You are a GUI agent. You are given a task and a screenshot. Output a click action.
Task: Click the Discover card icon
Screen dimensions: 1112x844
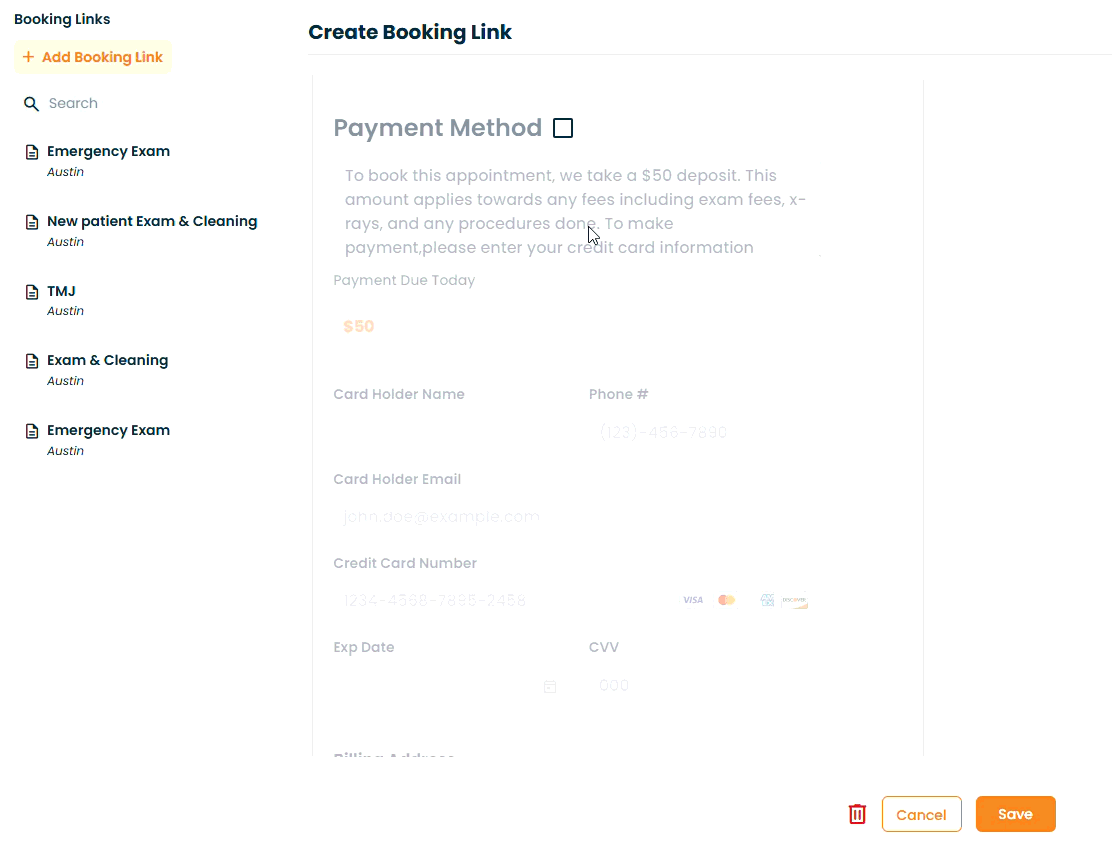pos(795,600)
